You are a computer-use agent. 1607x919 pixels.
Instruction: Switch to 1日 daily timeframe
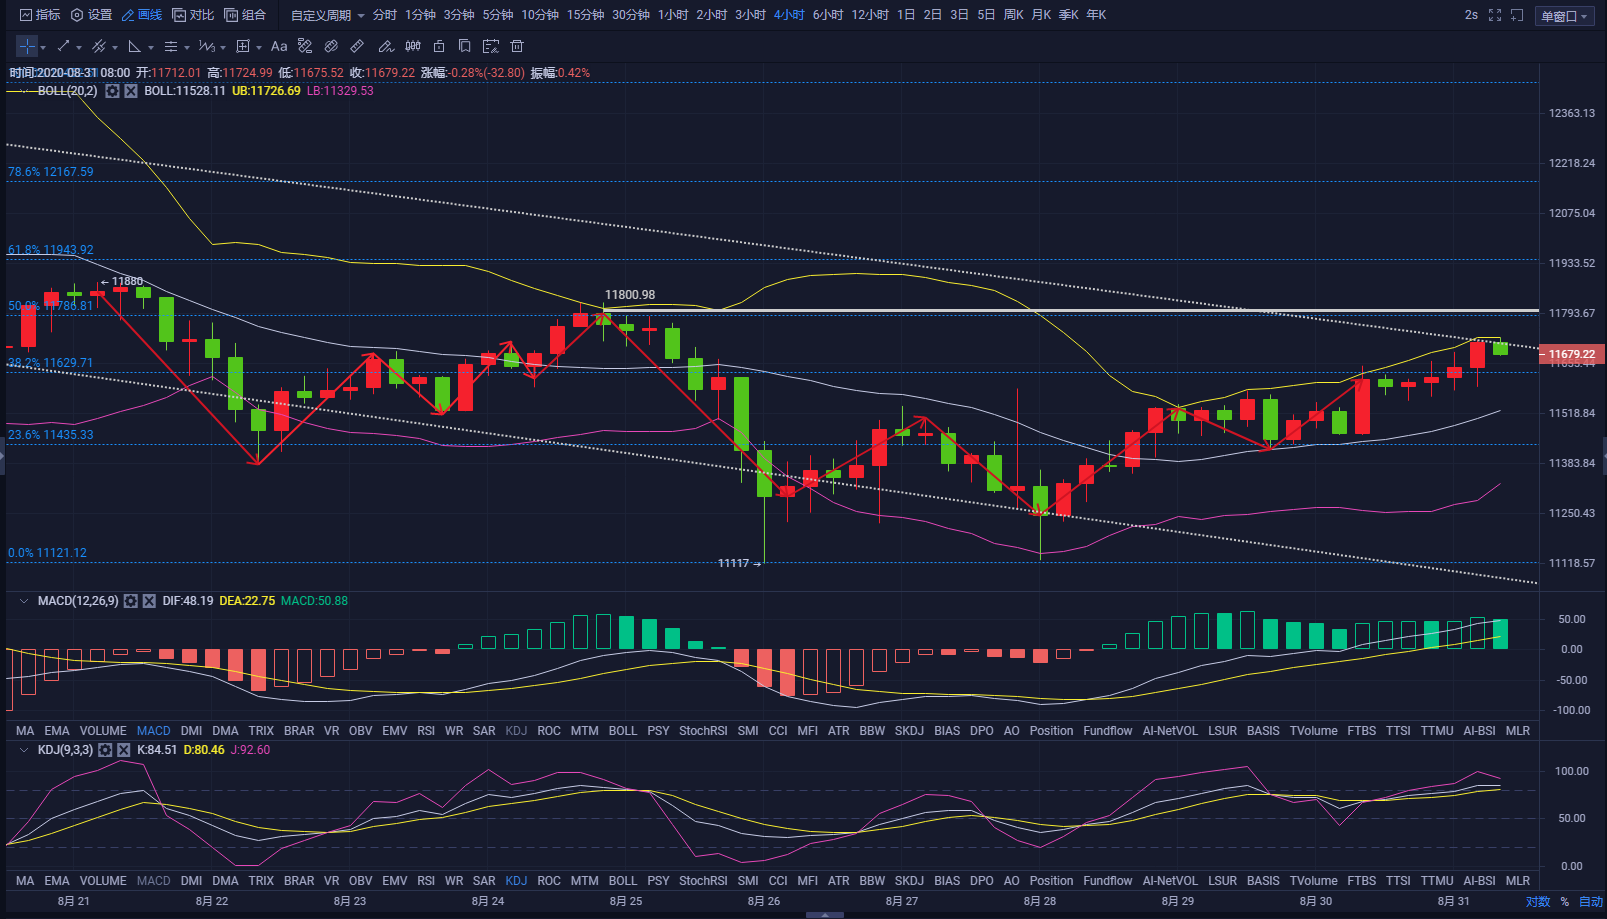906,15
